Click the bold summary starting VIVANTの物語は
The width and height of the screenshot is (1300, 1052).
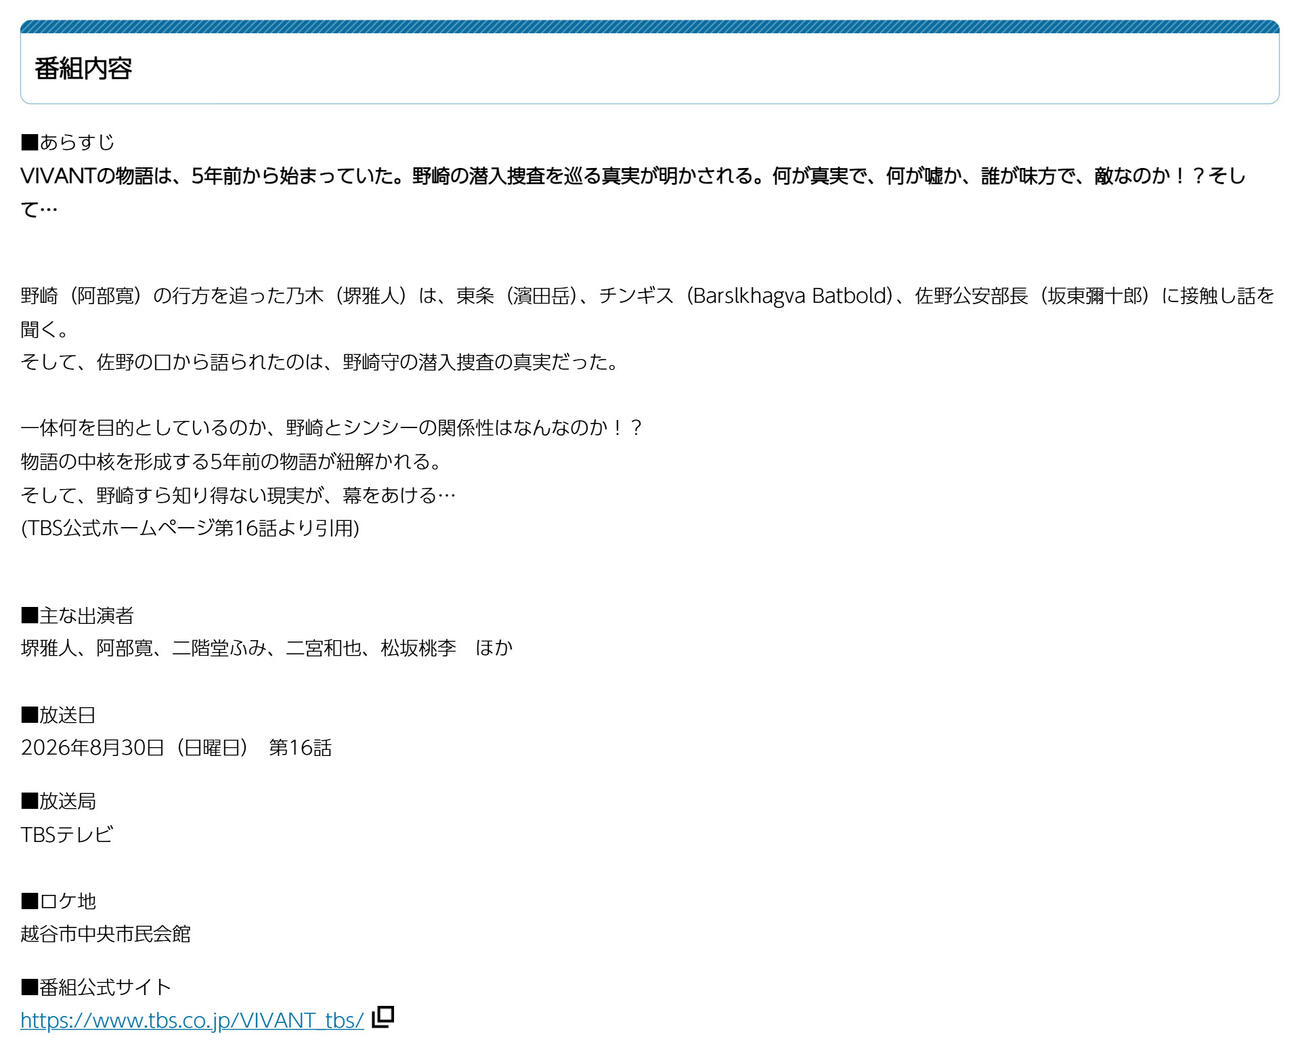633,192
